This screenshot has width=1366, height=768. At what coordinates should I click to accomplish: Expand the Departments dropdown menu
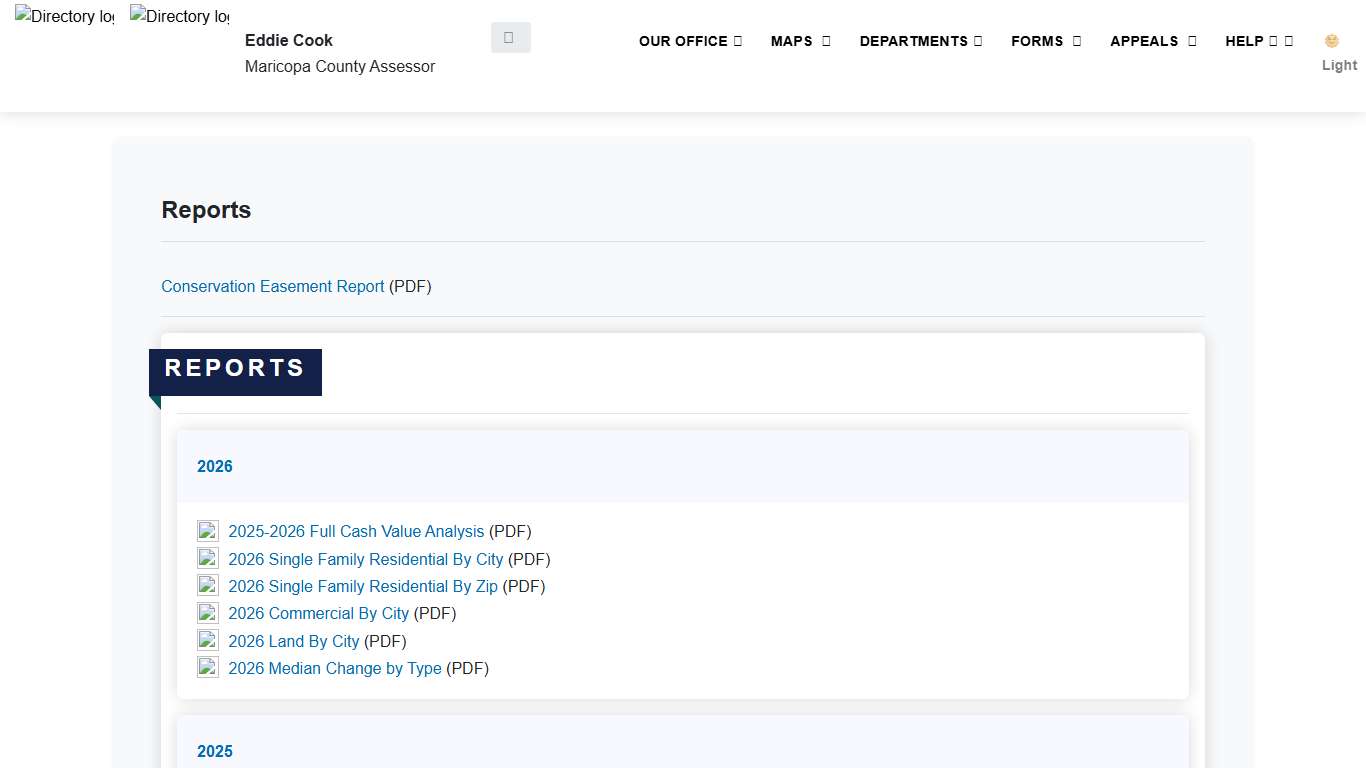920,41
